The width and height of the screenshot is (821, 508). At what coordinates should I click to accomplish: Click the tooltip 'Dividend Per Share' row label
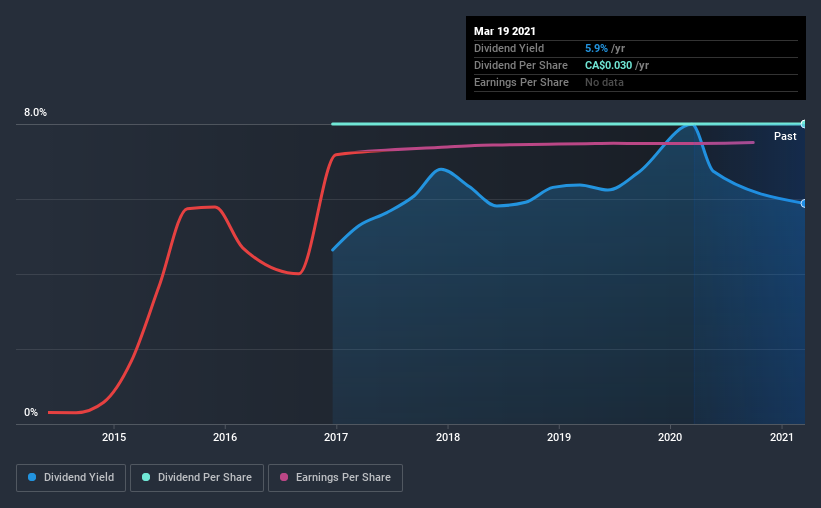(x=521, y=65)
